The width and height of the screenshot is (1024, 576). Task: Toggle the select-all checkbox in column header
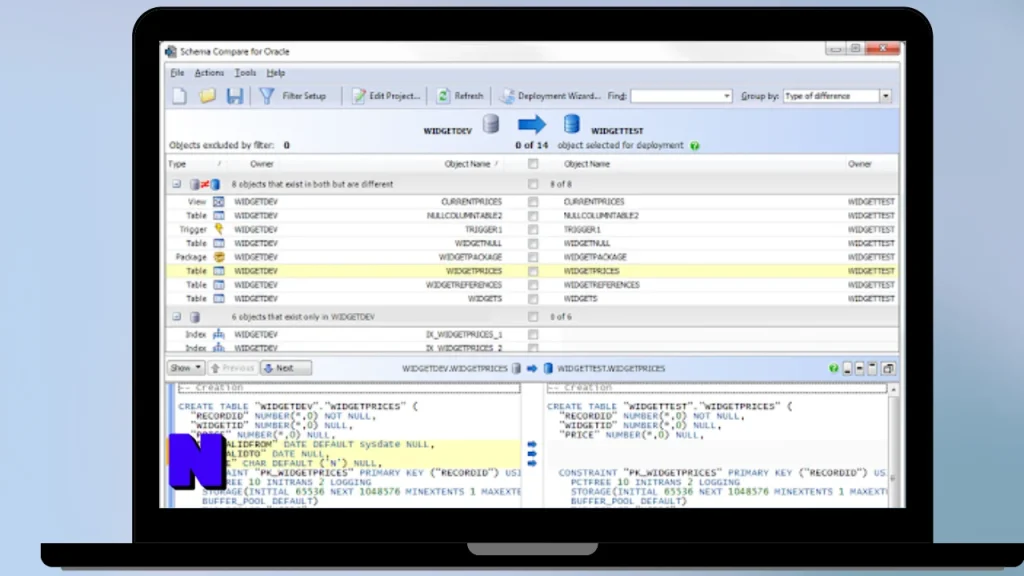click(533, 164)
